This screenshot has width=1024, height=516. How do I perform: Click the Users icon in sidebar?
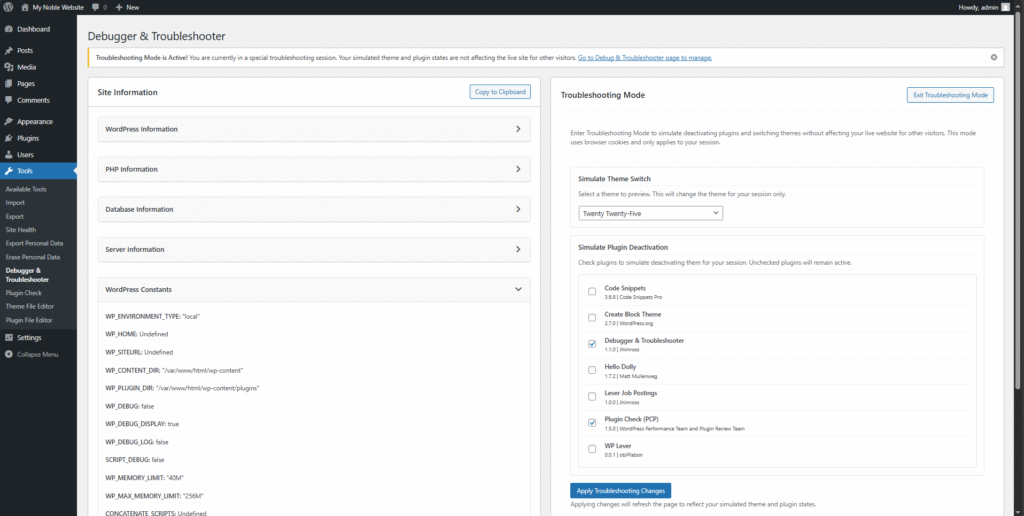9,155
